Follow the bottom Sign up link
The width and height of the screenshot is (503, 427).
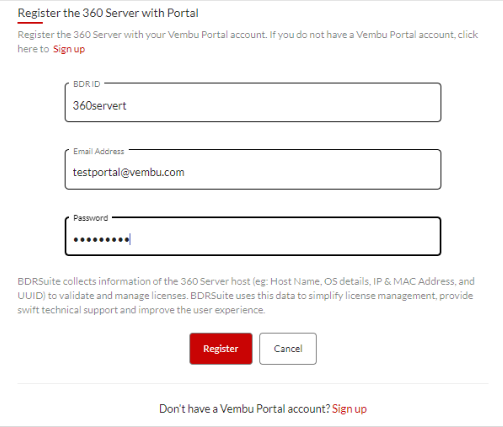349,409
